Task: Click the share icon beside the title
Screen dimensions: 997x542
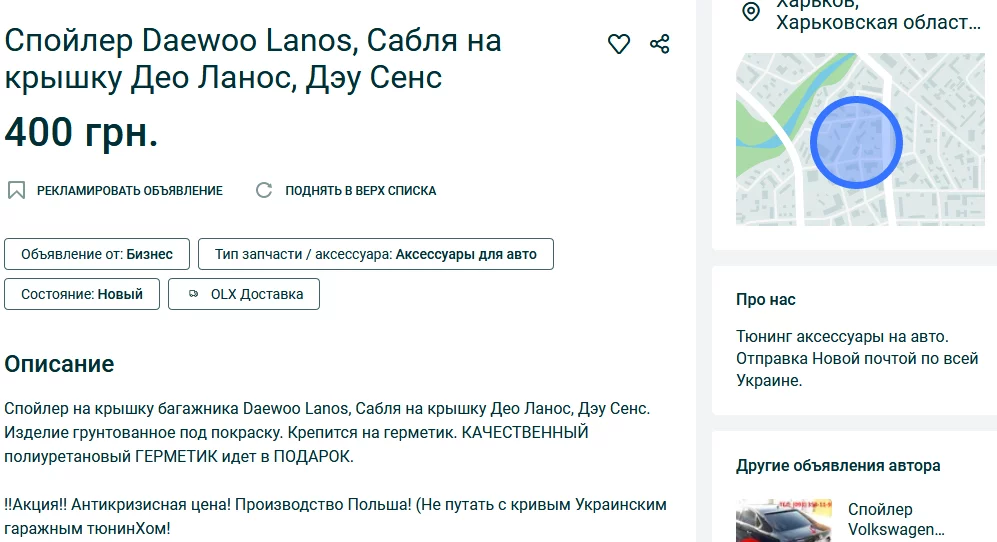Action: 660,44
